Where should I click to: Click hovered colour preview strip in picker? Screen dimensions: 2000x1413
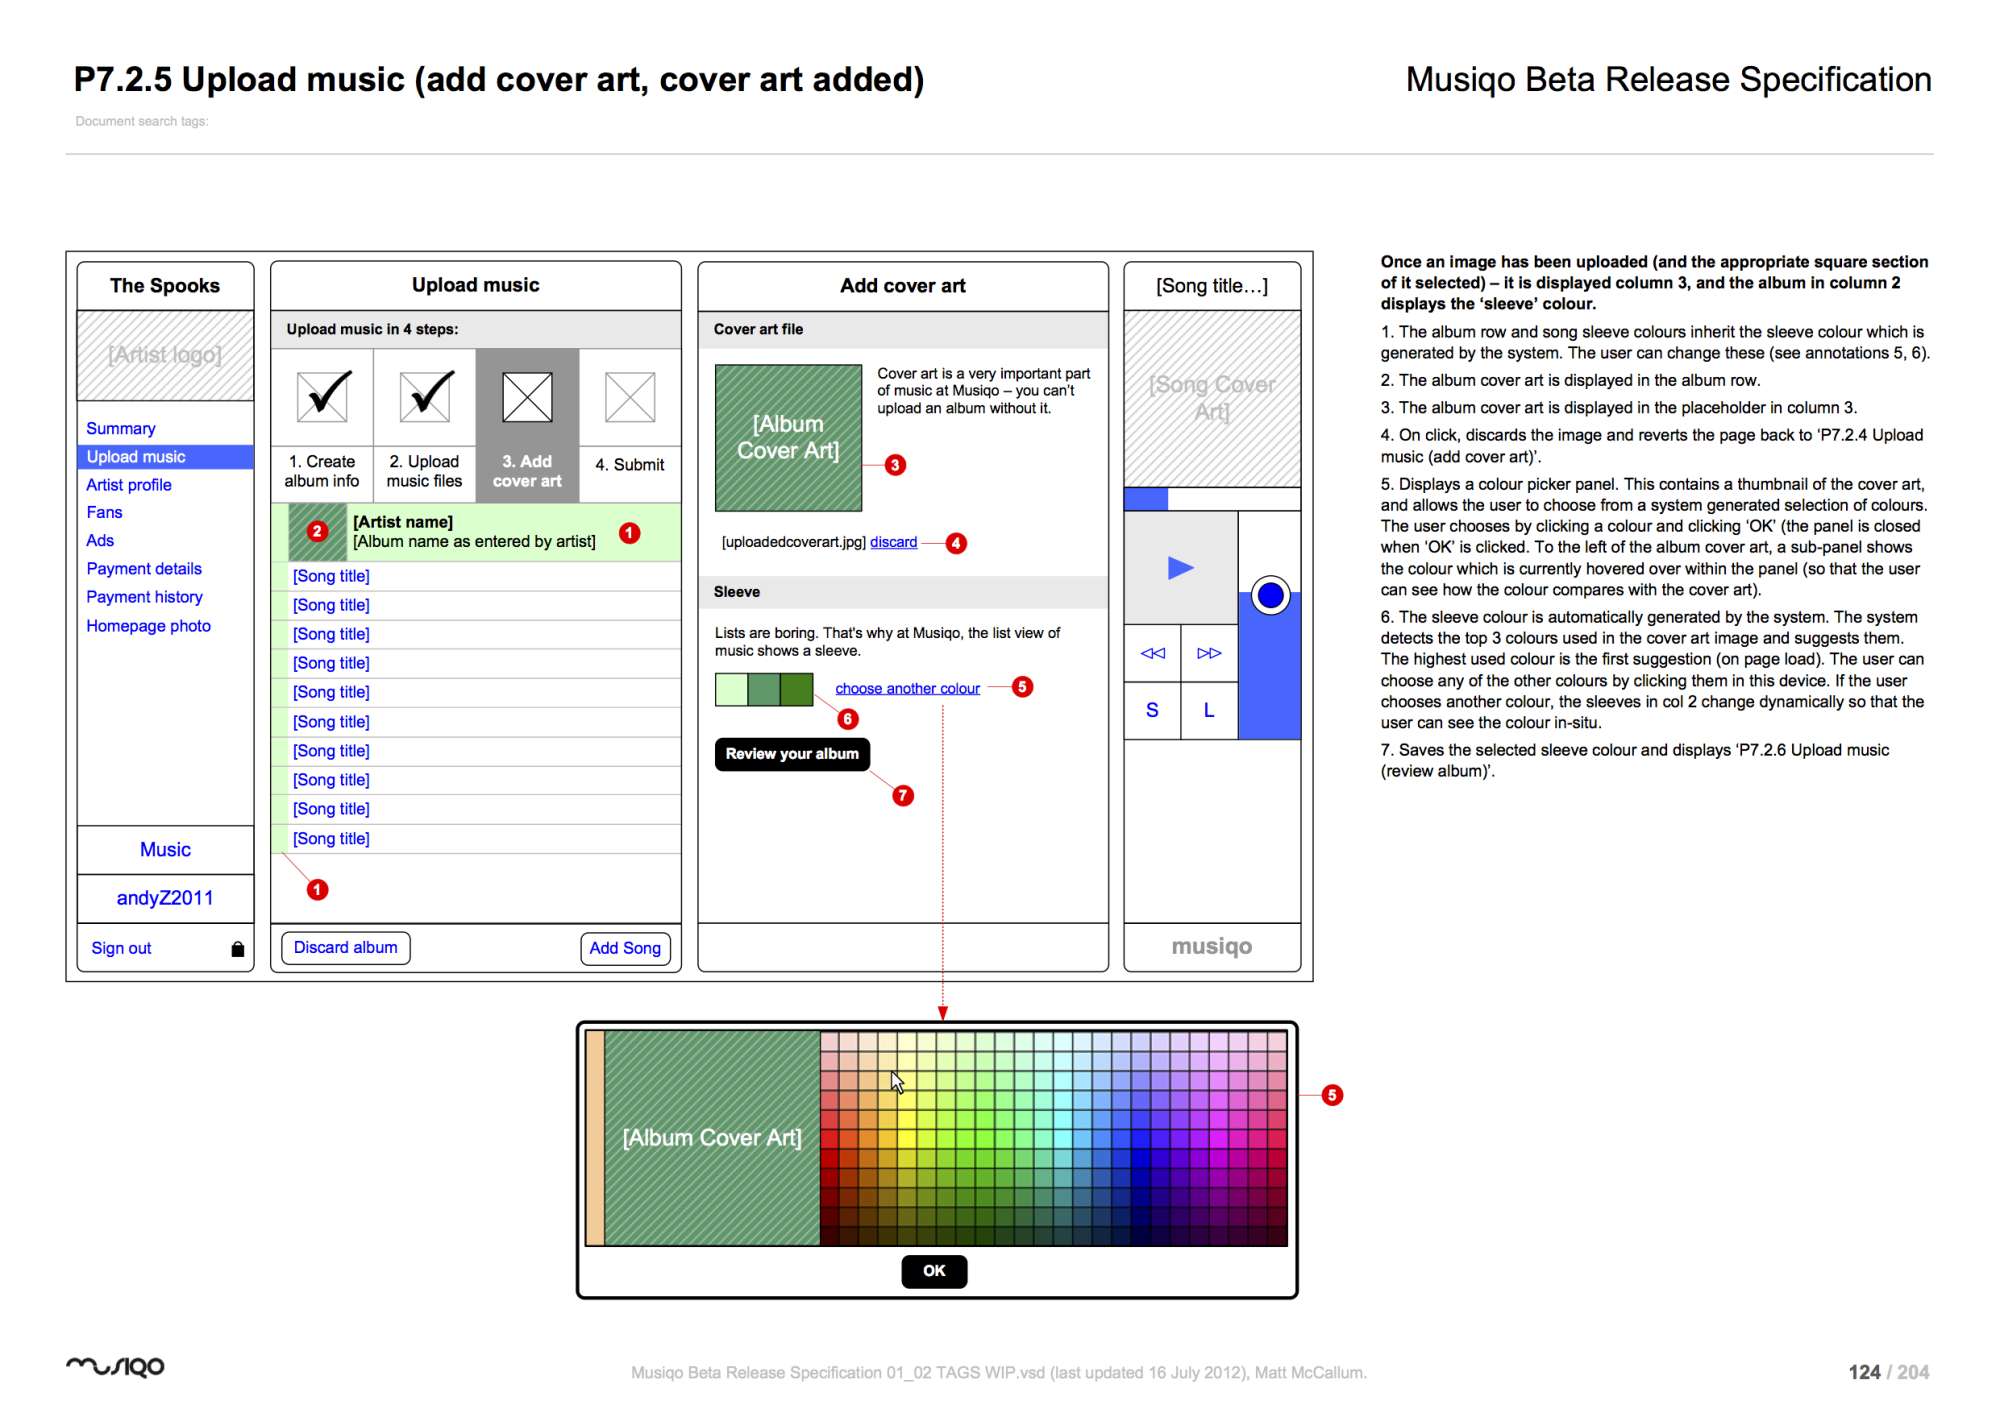595,1138
